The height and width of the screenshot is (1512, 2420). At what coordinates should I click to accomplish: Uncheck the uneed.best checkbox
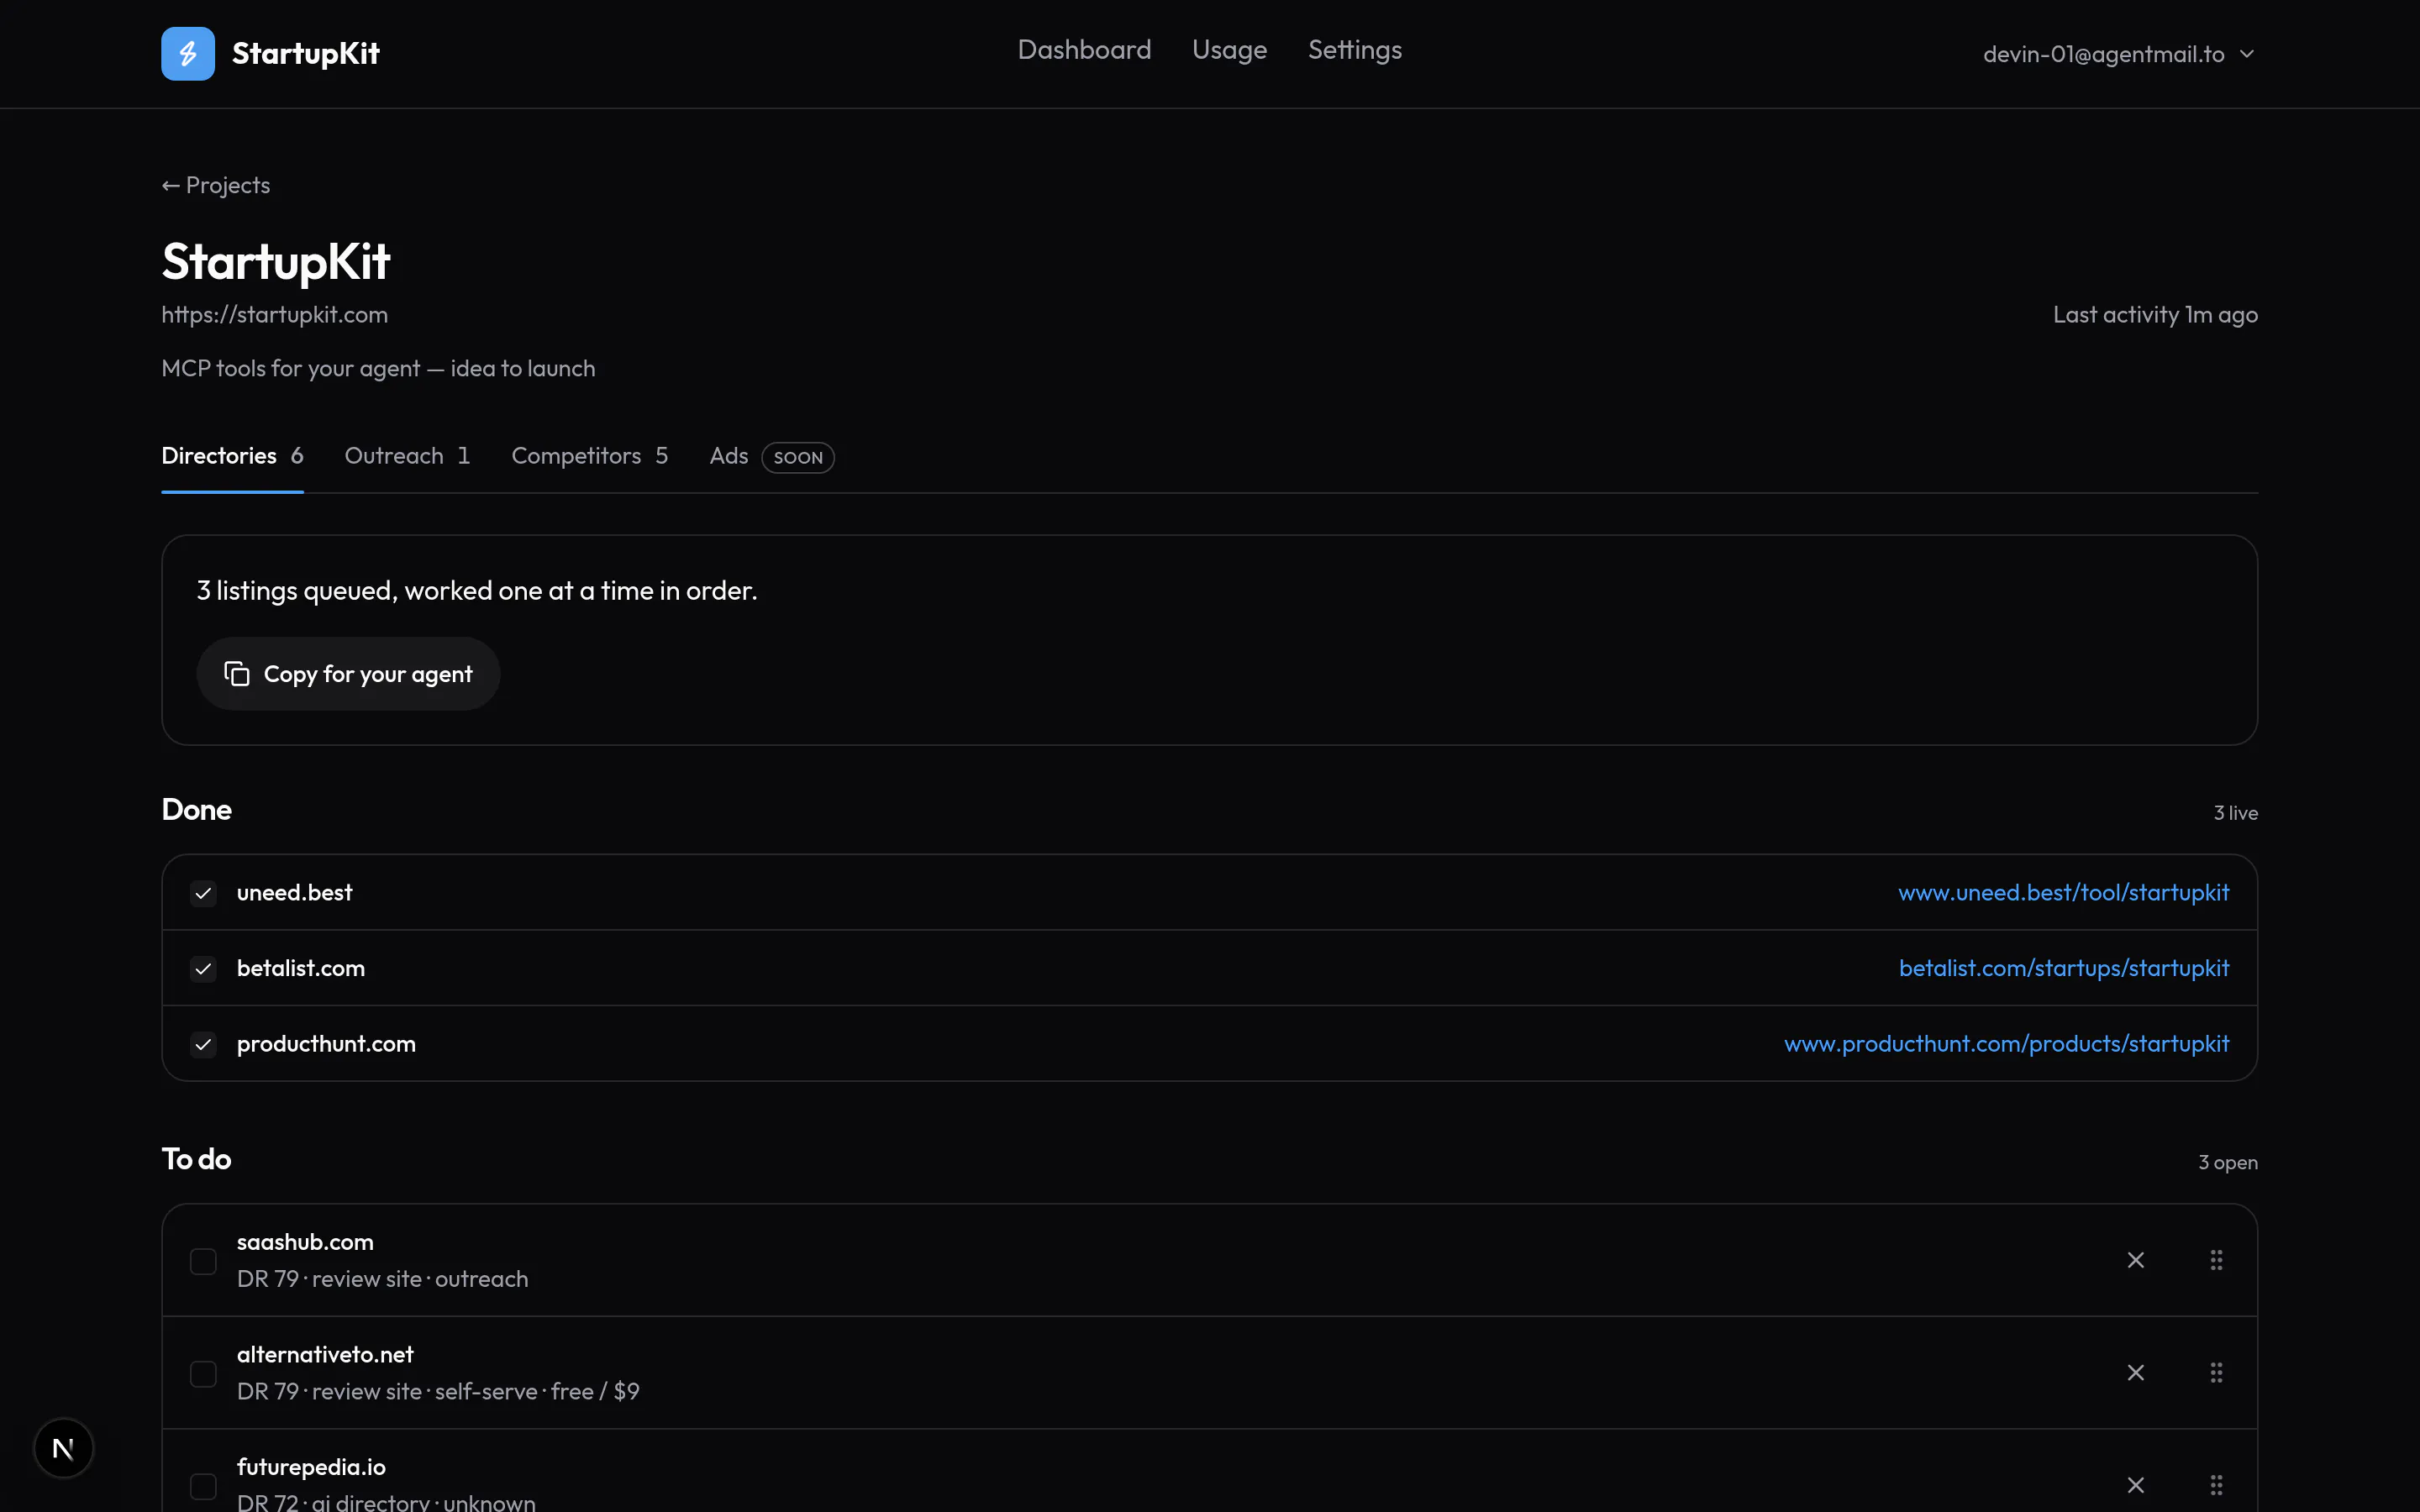[x=203, y=893]
